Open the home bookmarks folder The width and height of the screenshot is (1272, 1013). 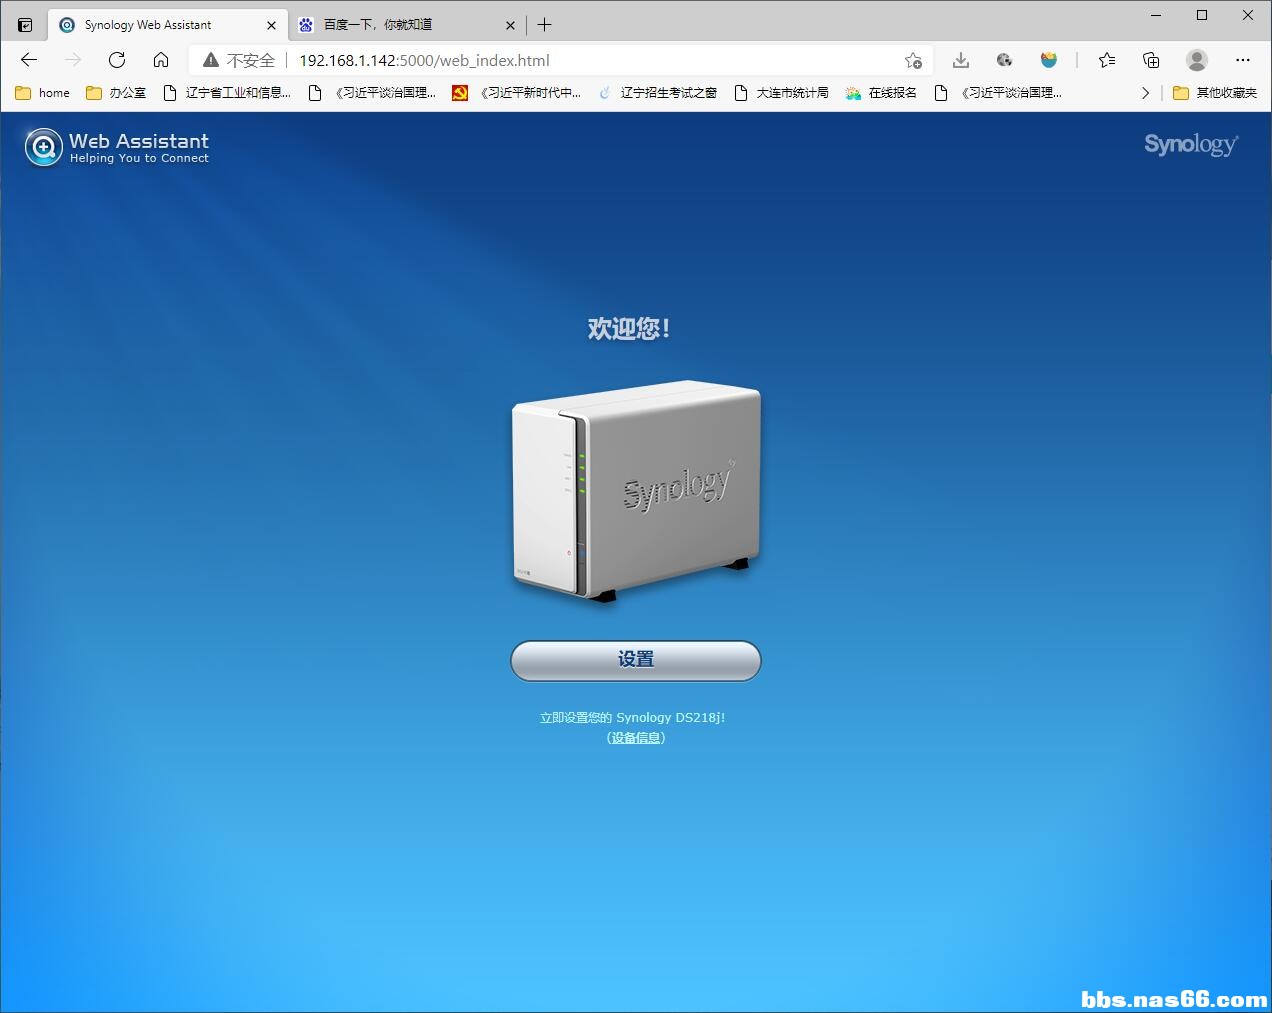click(x=43, y=93)
